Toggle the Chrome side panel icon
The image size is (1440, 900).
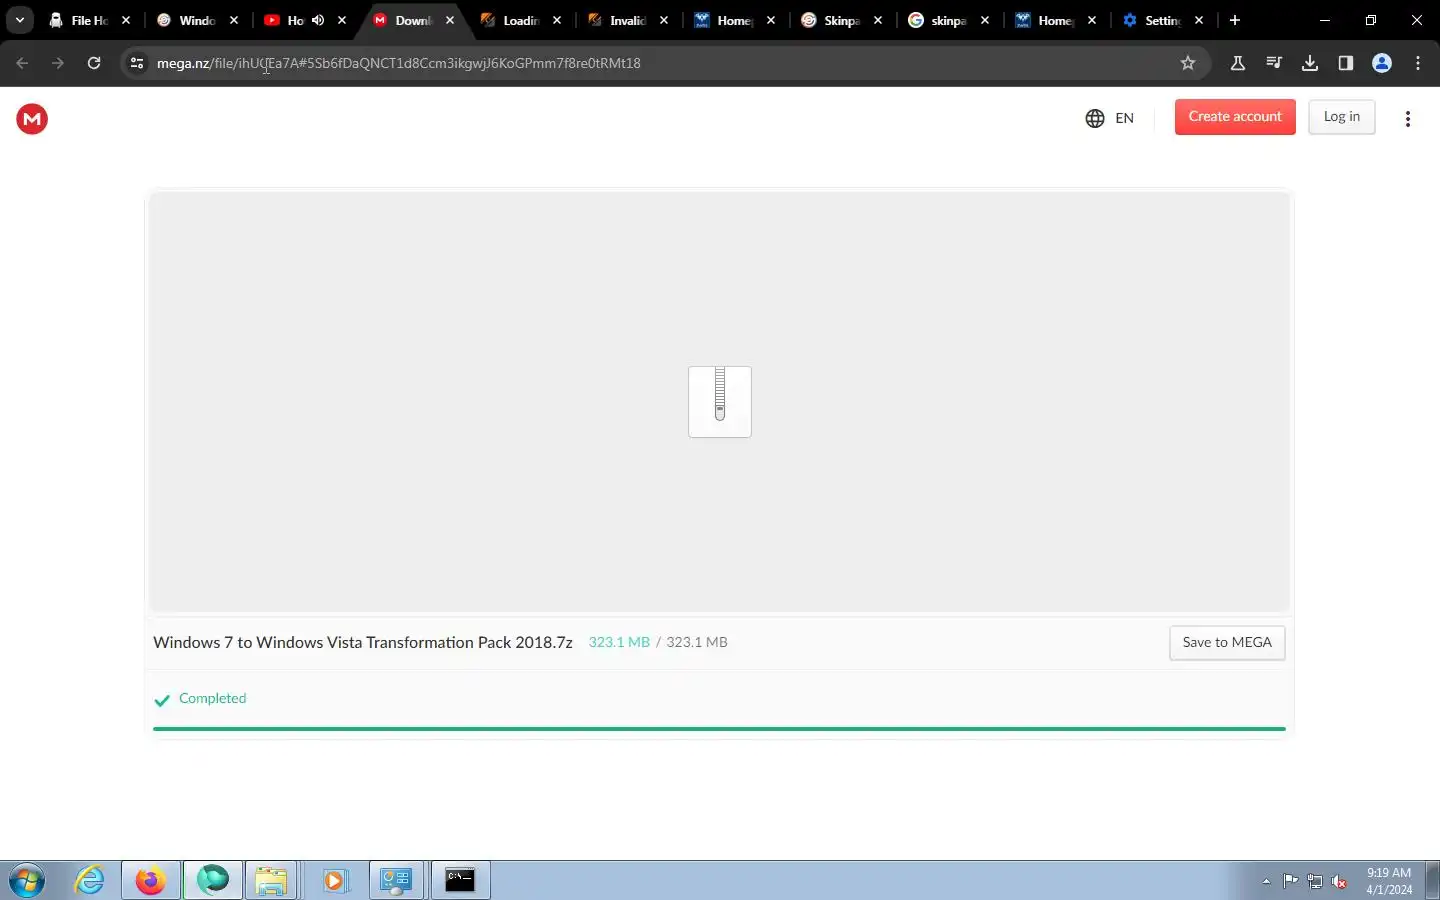click(1346, 63)
